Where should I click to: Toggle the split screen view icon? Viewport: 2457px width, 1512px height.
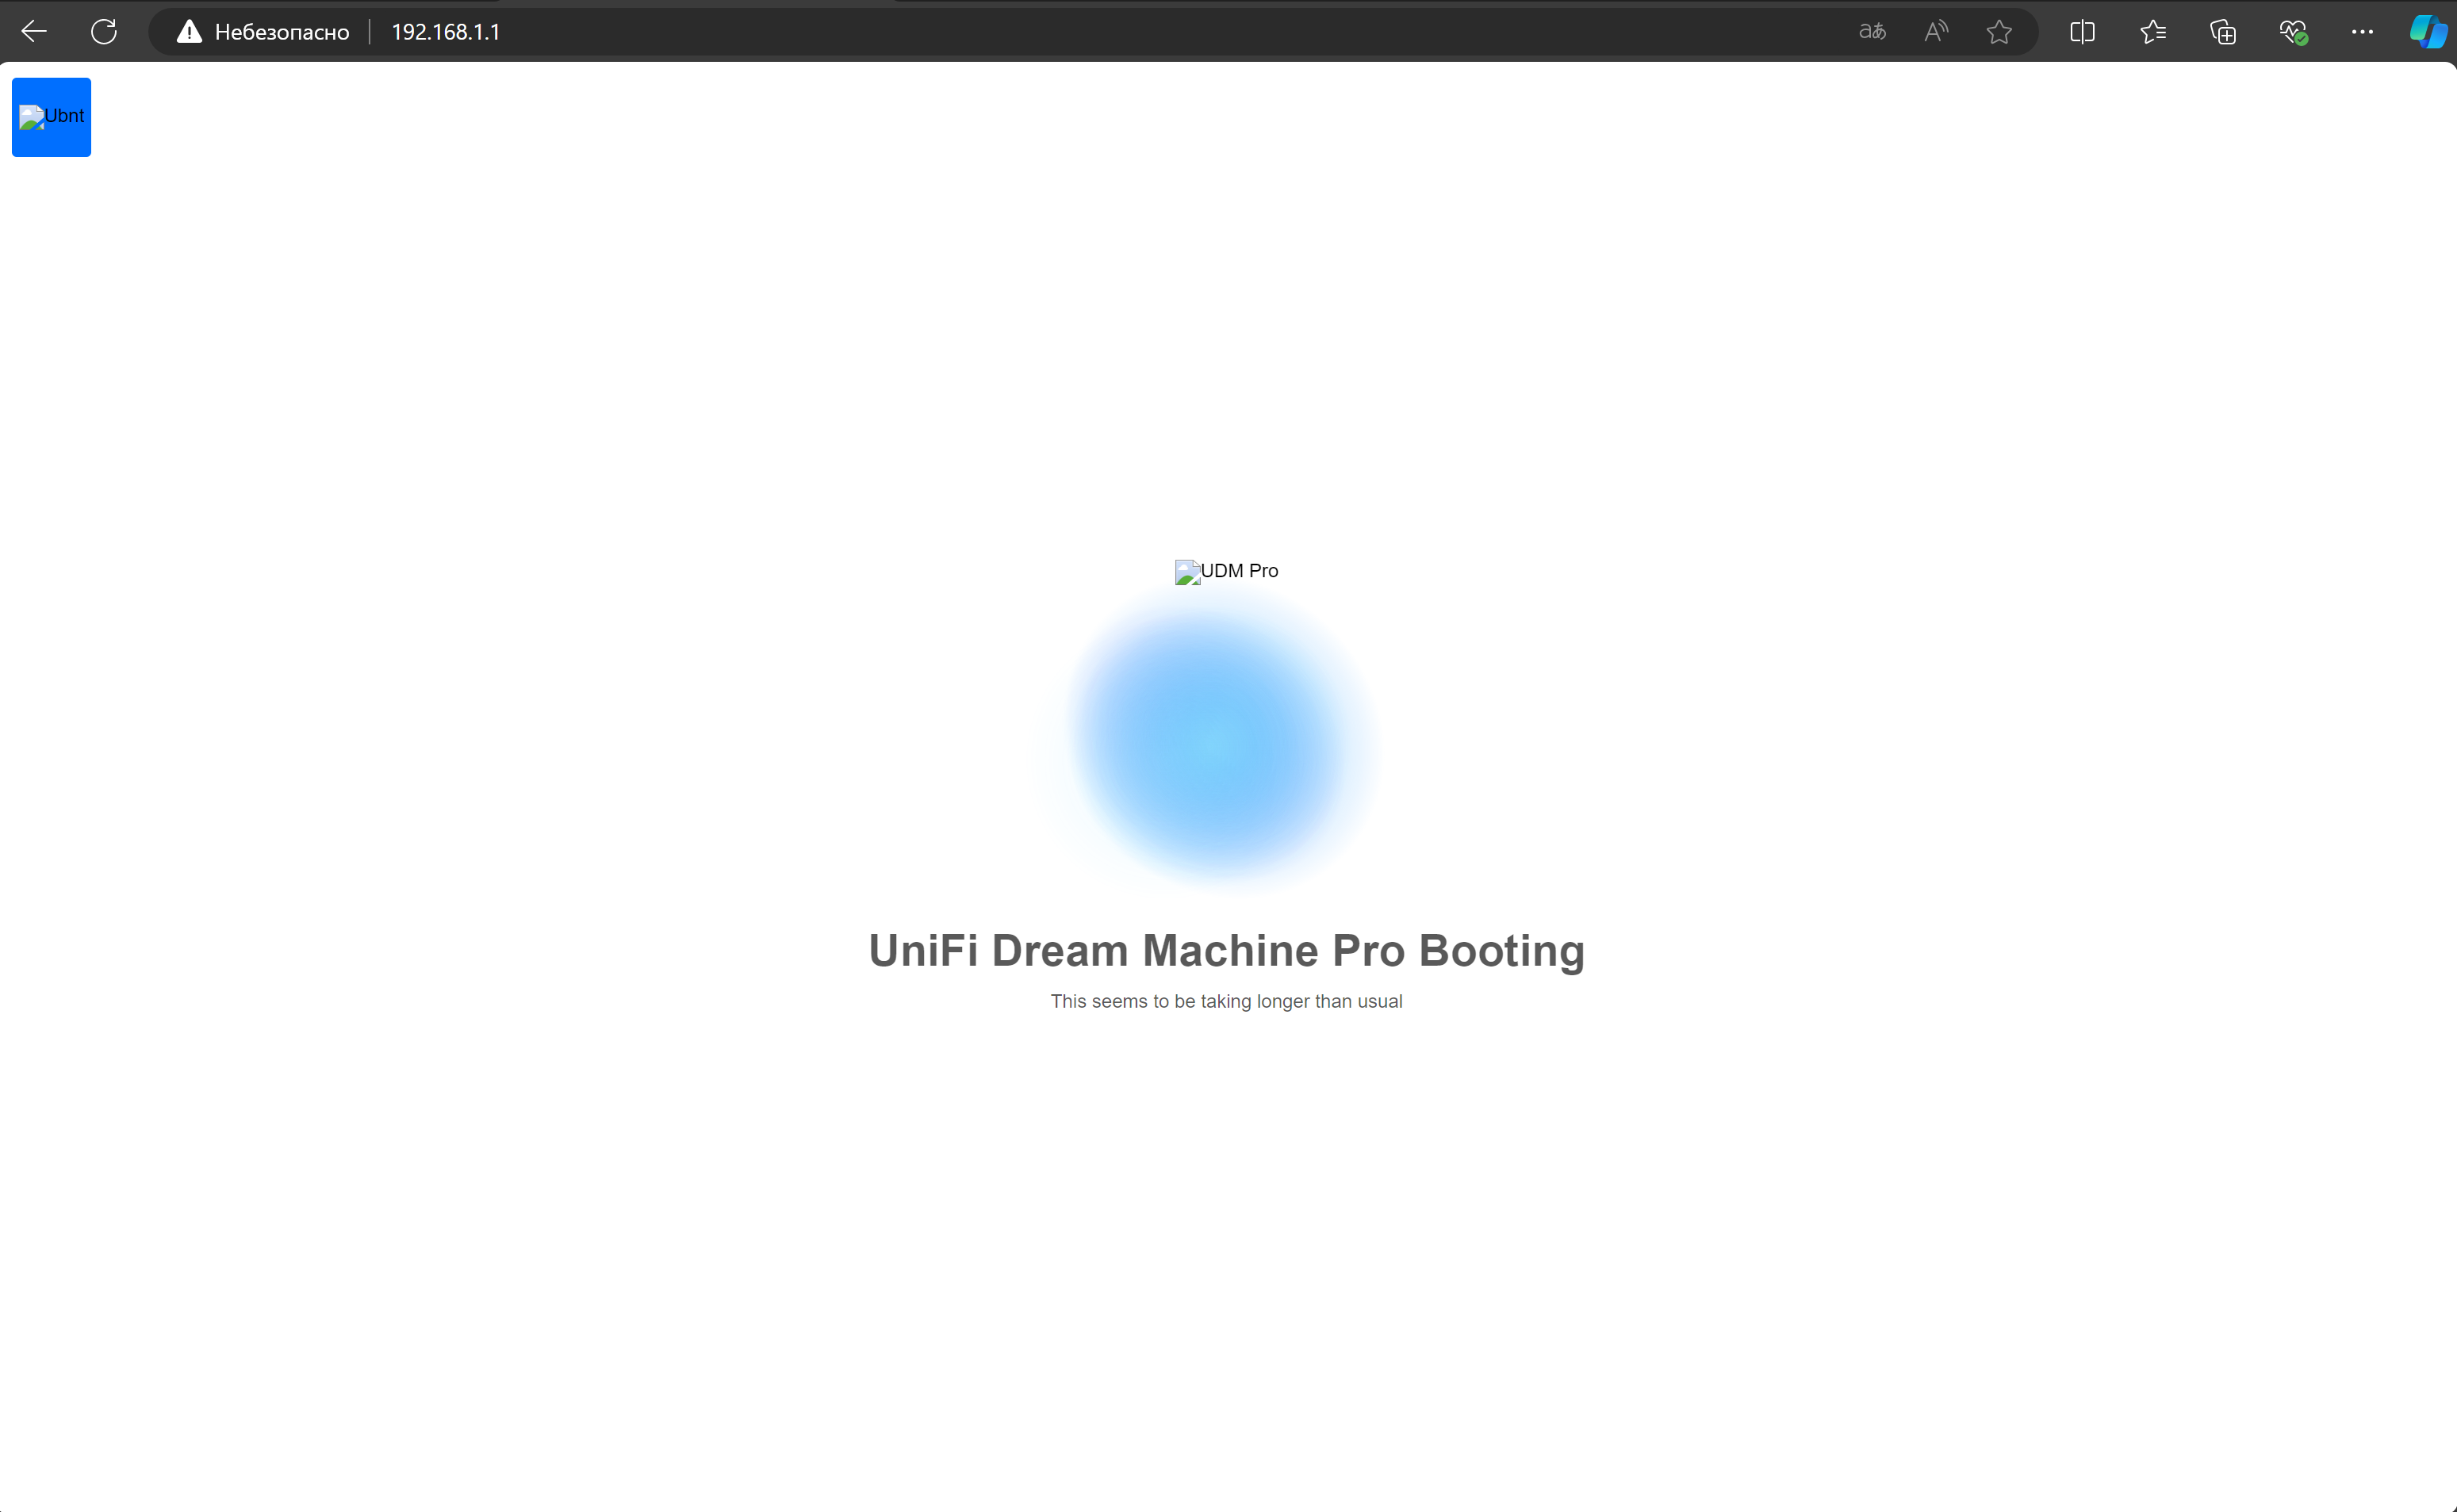click(x=2082, y=32)
